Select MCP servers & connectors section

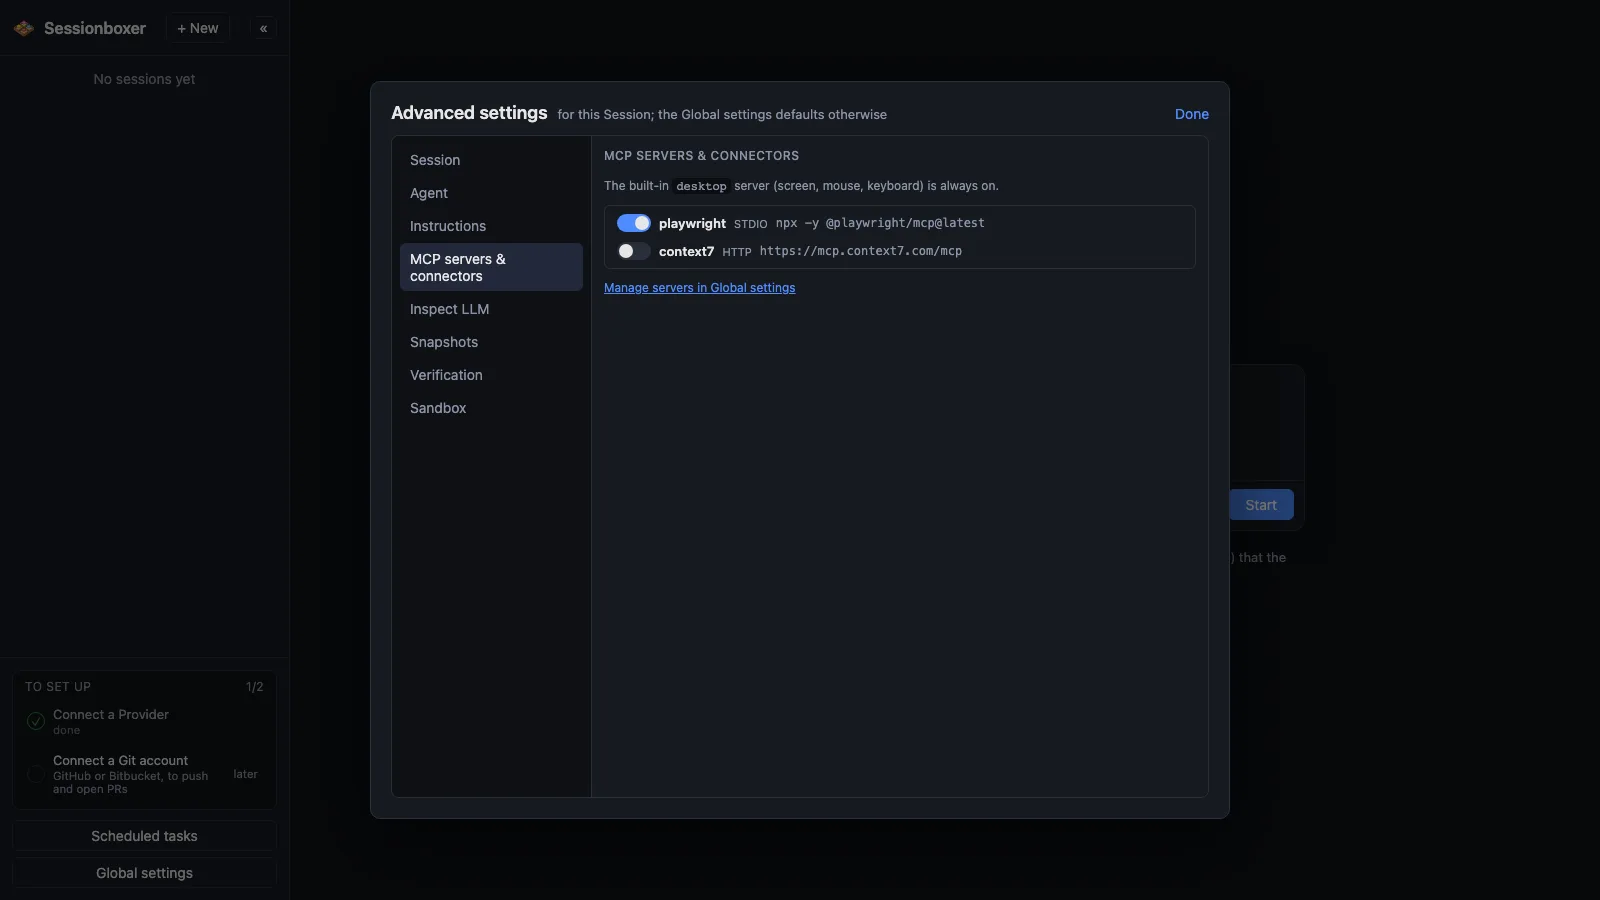pos(491,267)
